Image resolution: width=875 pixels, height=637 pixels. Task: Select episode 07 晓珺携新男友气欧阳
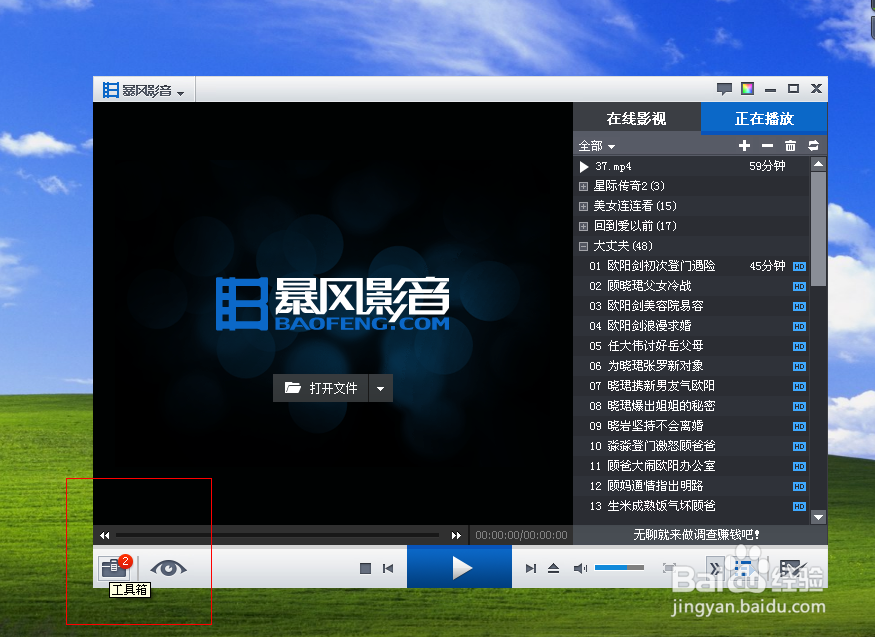pos(691,386)
